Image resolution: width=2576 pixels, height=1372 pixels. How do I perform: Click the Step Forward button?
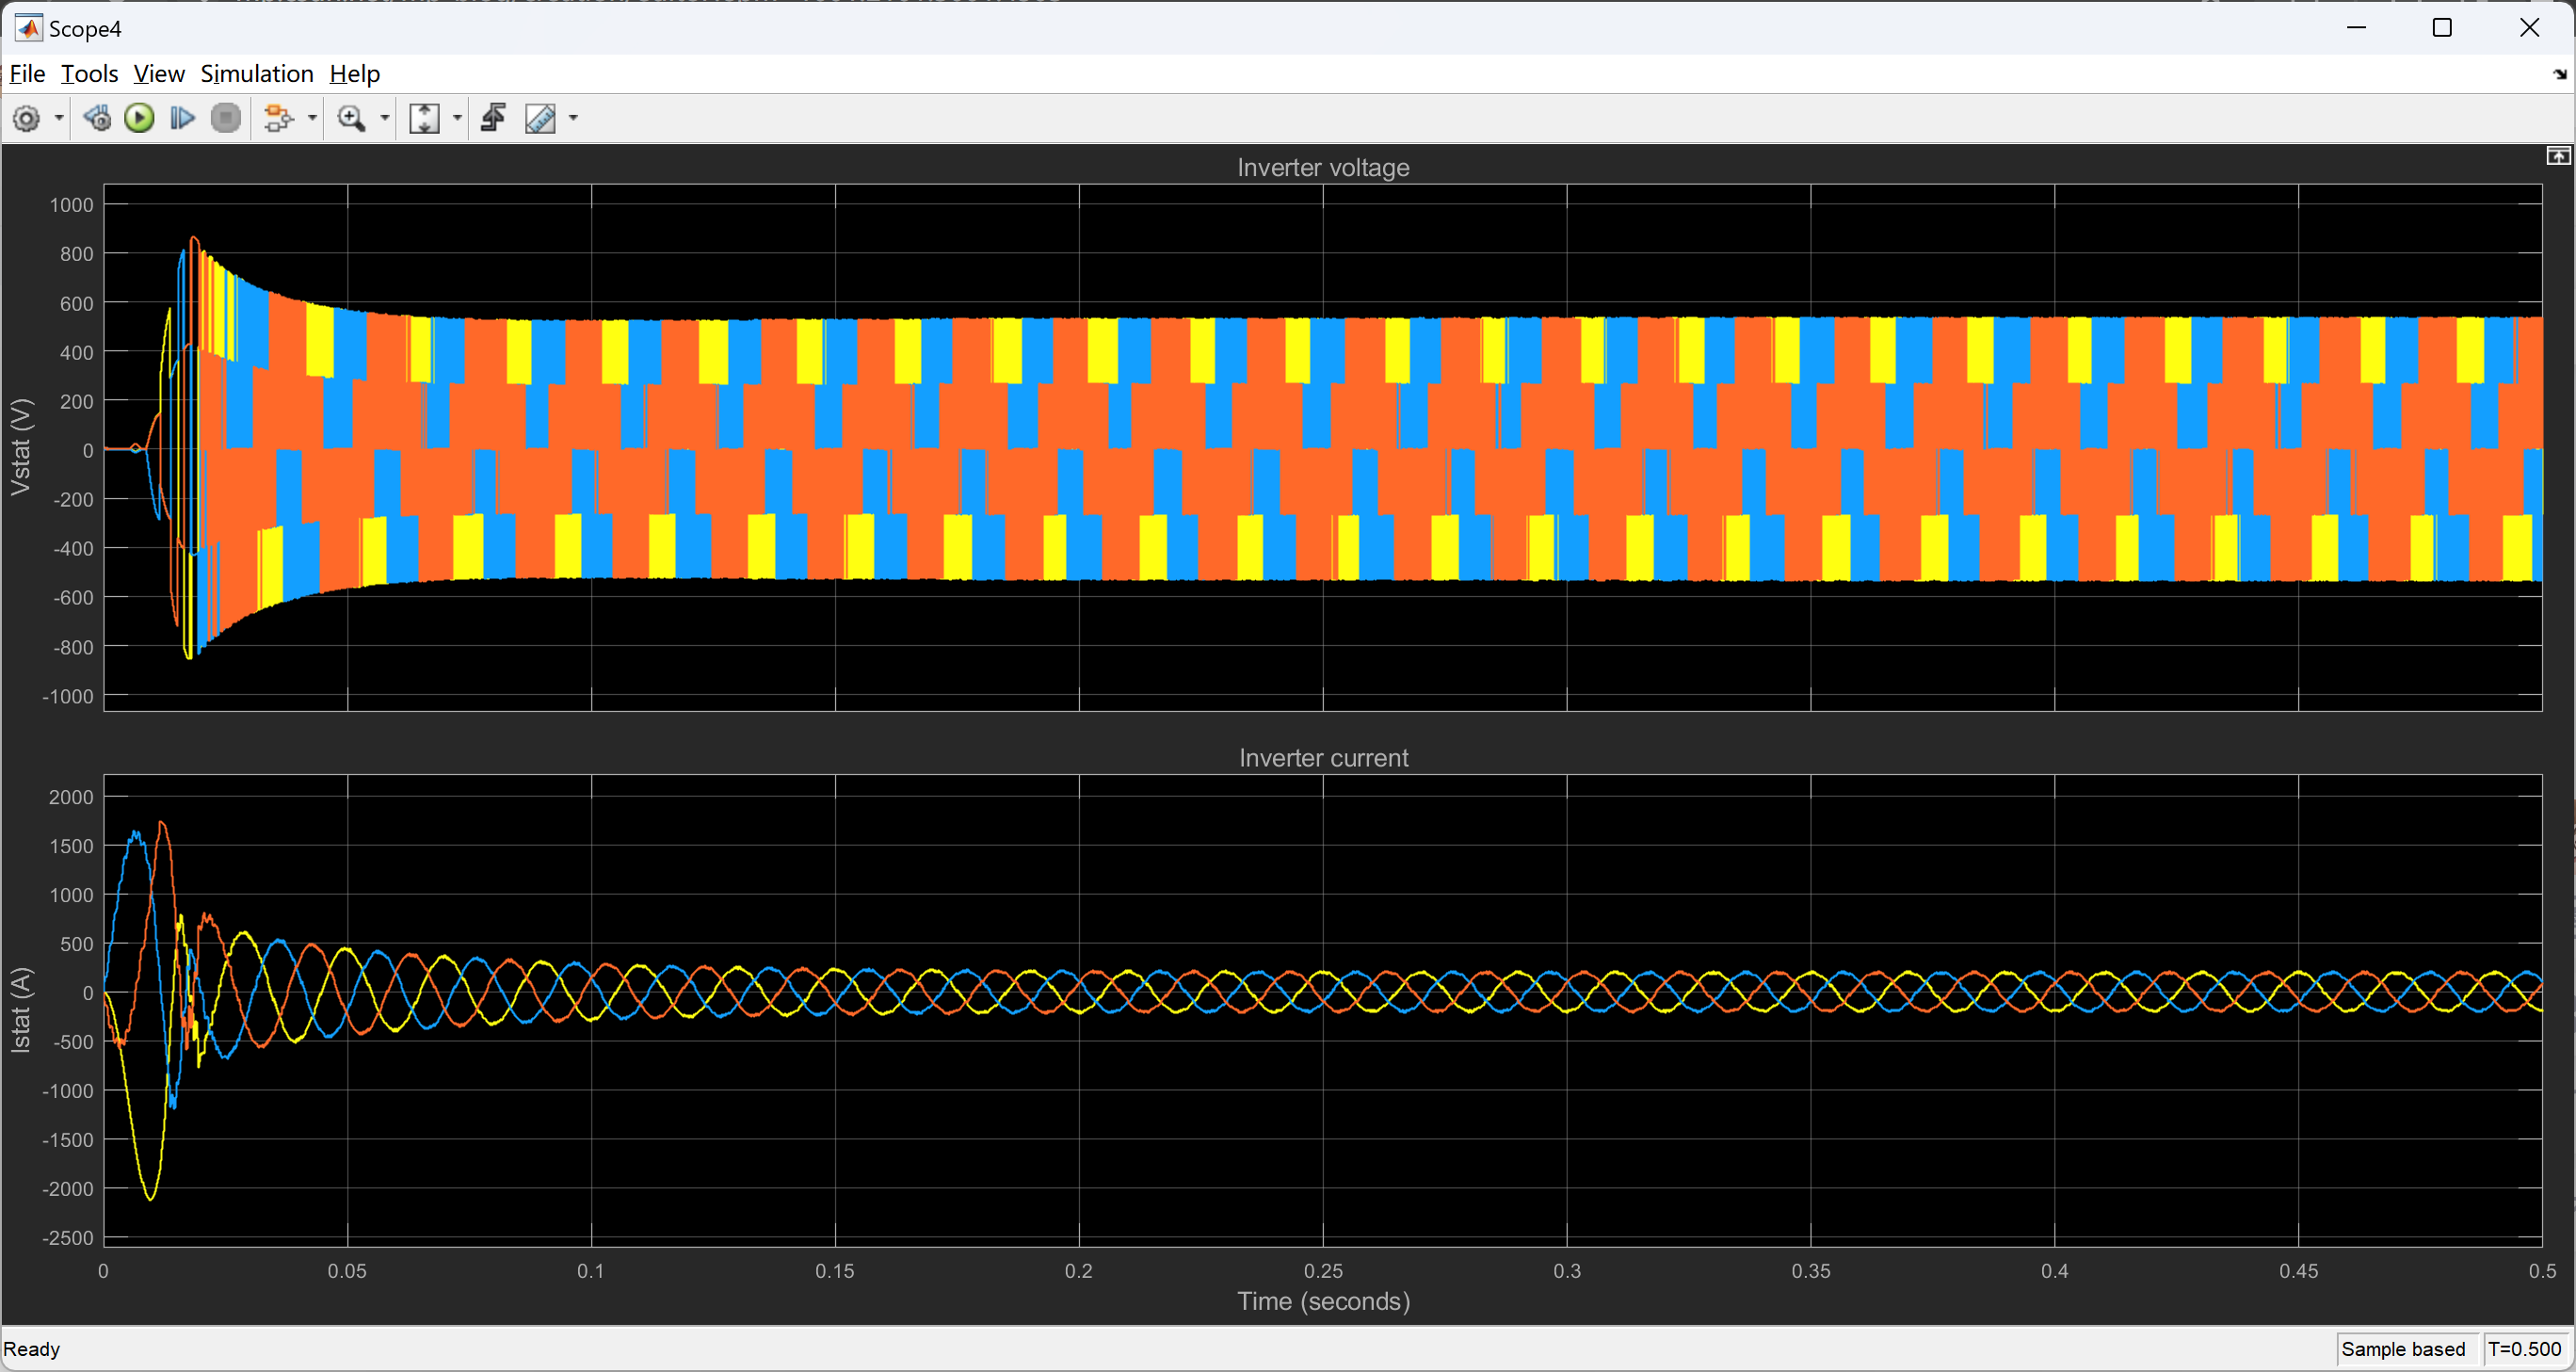tap(182, 119)
